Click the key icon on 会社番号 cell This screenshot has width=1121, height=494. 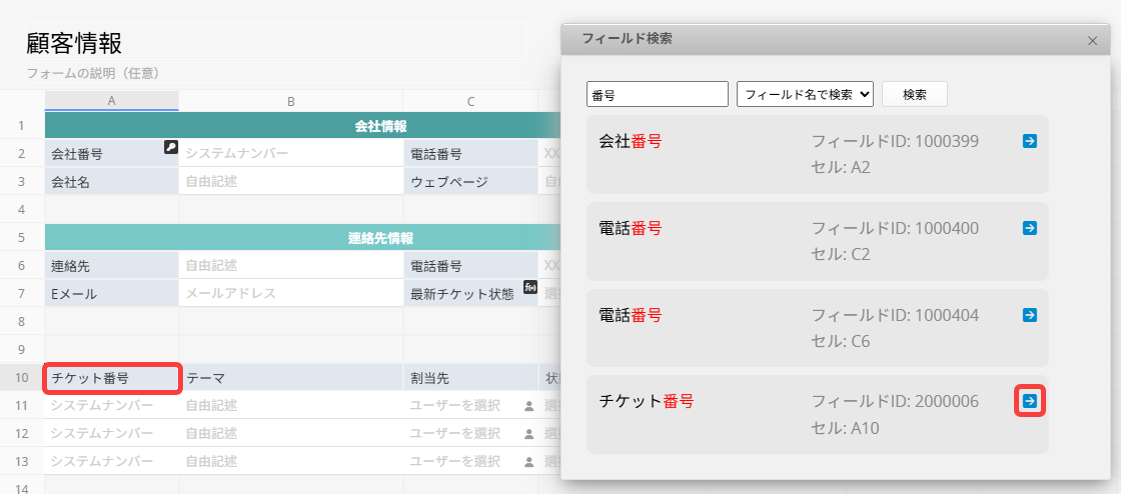point(171,147)
